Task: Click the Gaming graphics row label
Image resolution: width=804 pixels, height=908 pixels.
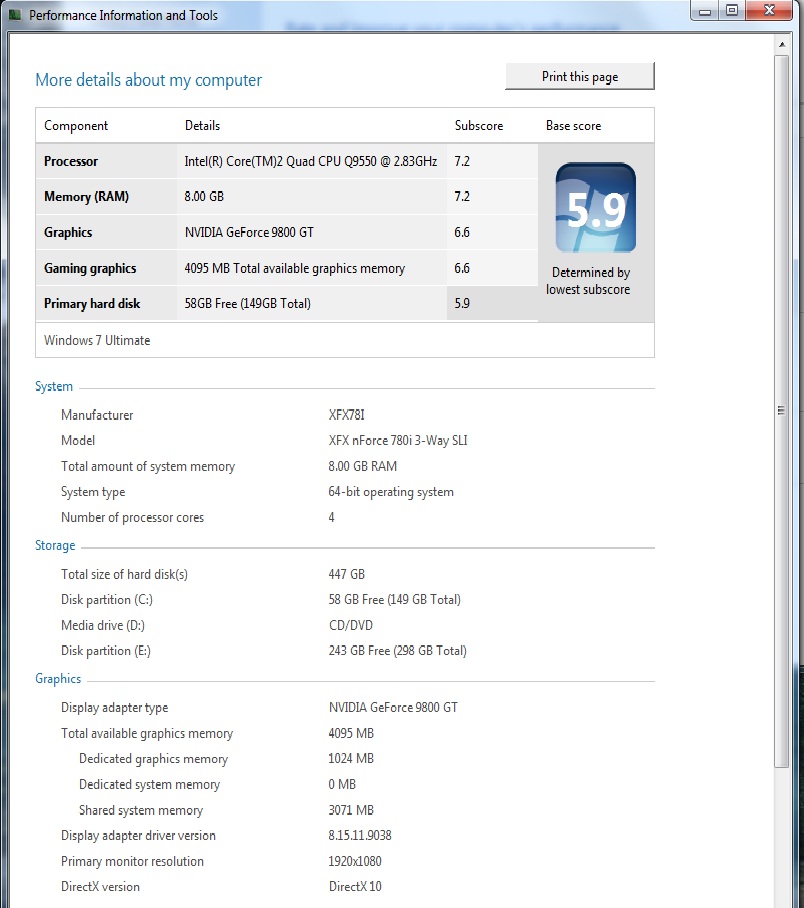Action: [90, 268]
